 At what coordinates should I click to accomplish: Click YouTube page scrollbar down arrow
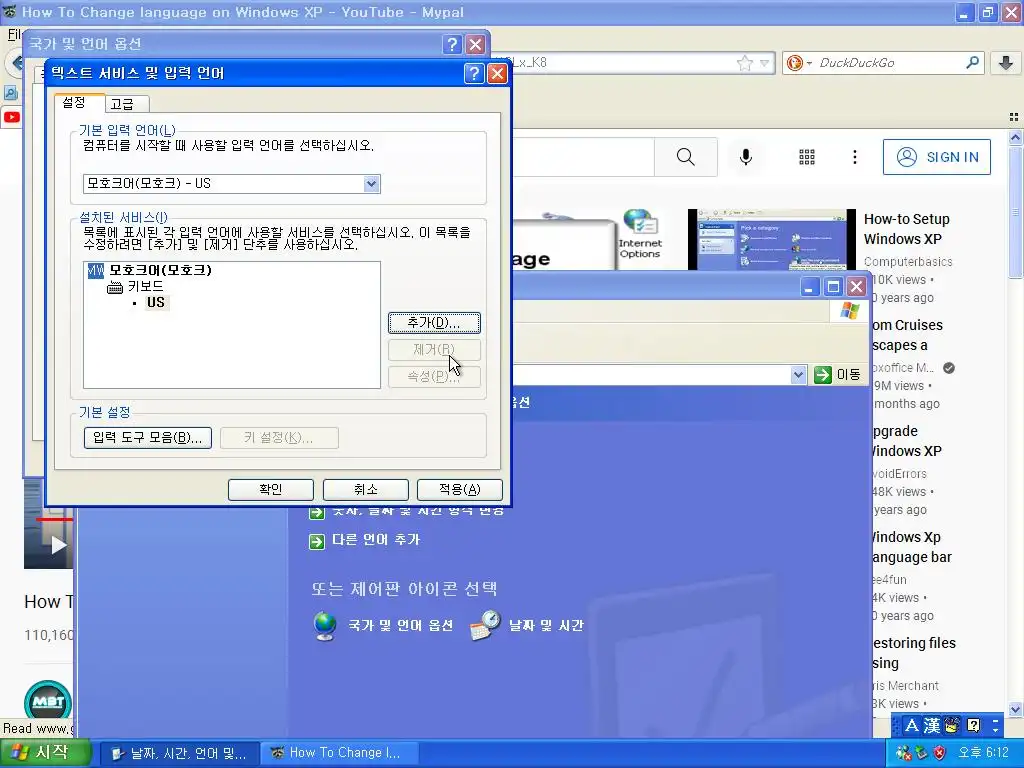tap(1016, 709)
